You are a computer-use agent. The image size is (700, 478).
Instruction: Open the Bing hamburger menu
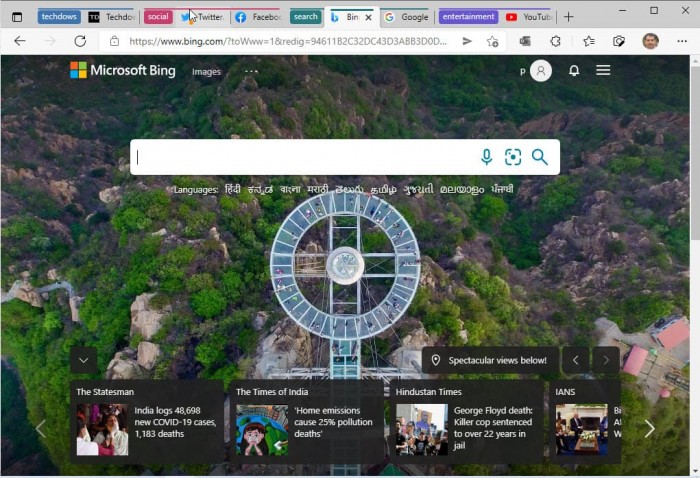603,71
